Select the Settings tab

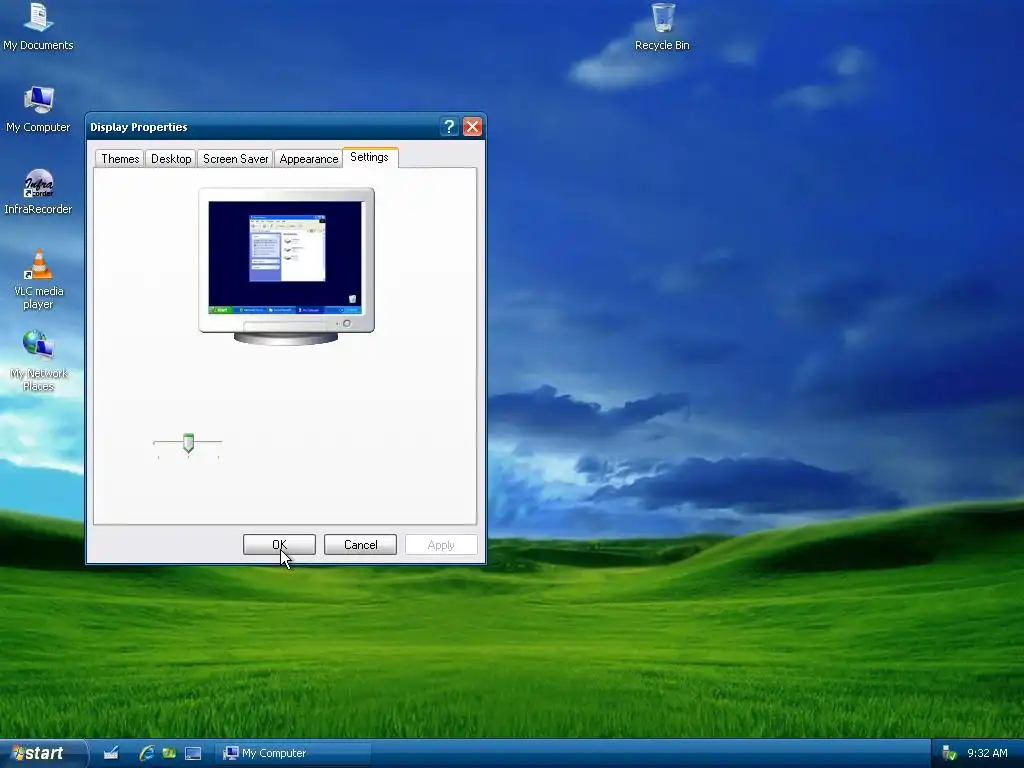click(x=370, y=157)
